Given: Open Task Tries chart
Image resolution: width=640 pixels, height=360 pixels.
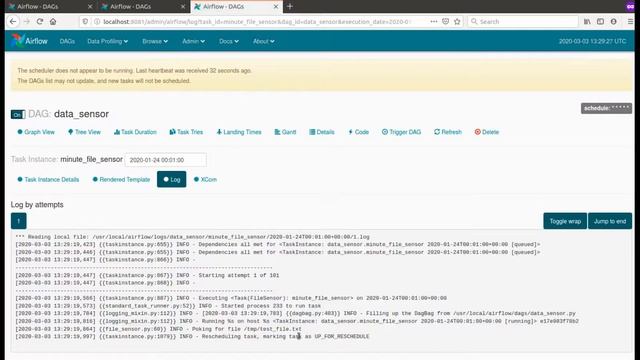Looking at the screenshot, I should point(186,132).
